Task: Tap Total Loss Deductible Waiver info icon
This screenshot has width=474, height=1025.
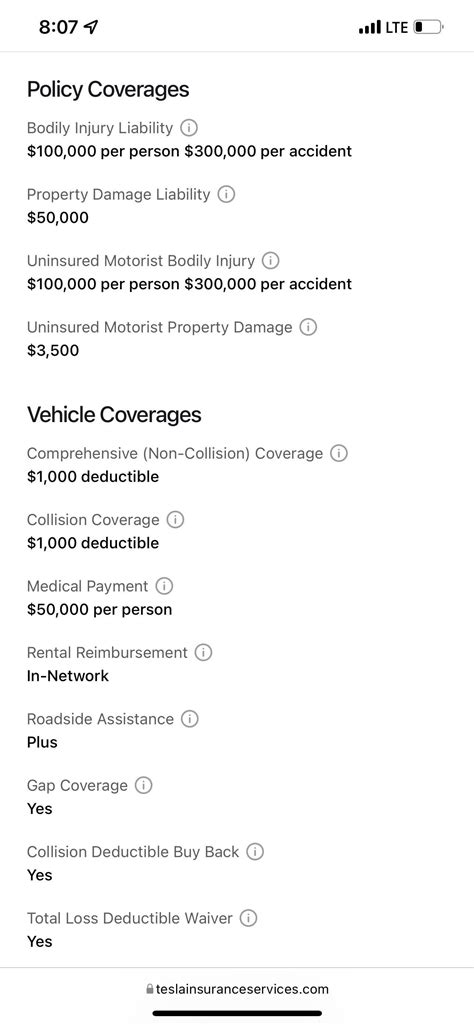Action: click(x=248, y=918)
